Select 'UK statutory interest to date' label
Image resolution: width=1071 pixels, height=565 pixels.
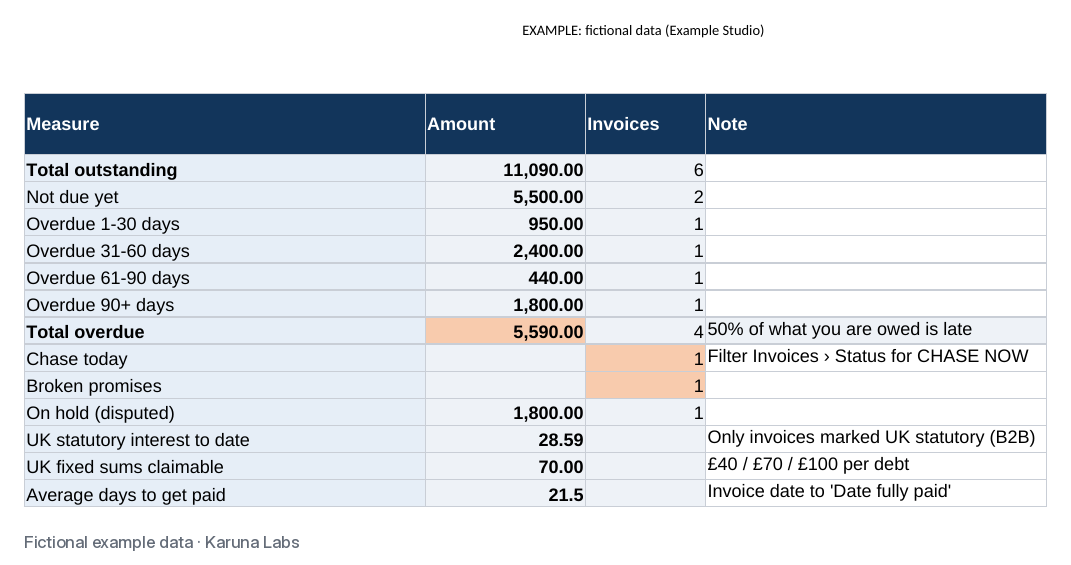coord(225,439)
